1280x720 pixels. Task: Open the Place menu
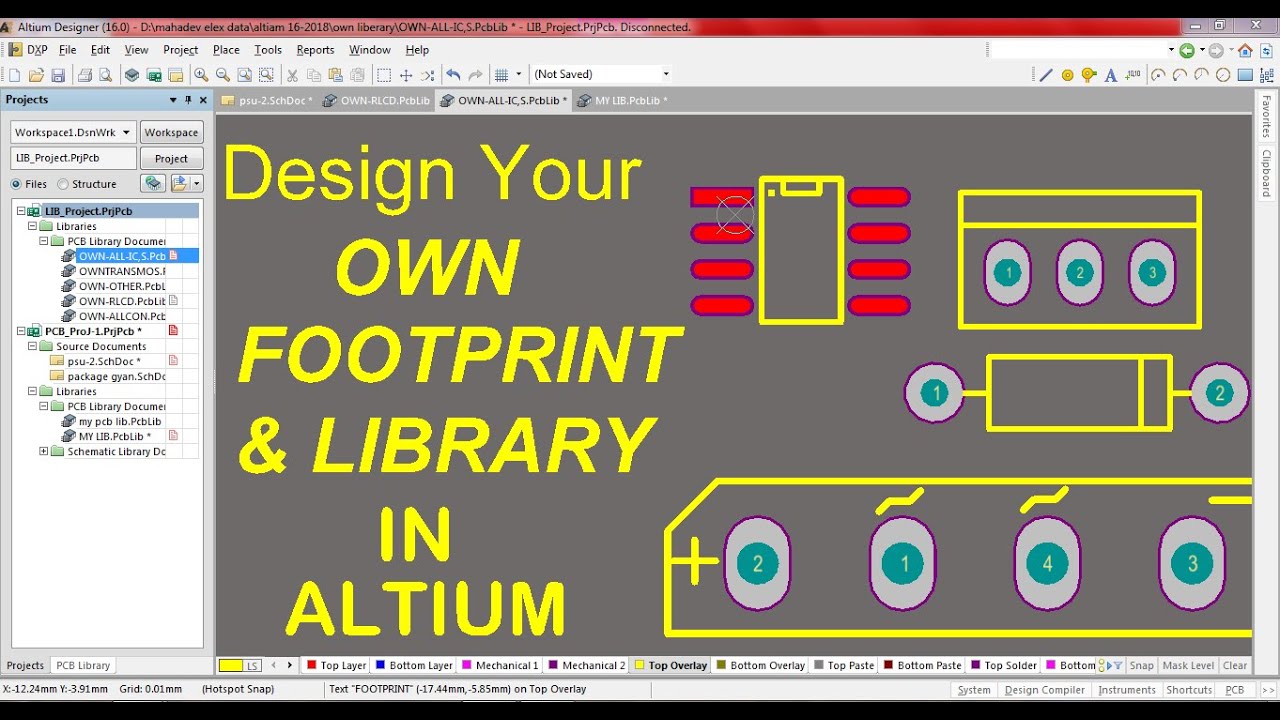[x=226, y=50]
